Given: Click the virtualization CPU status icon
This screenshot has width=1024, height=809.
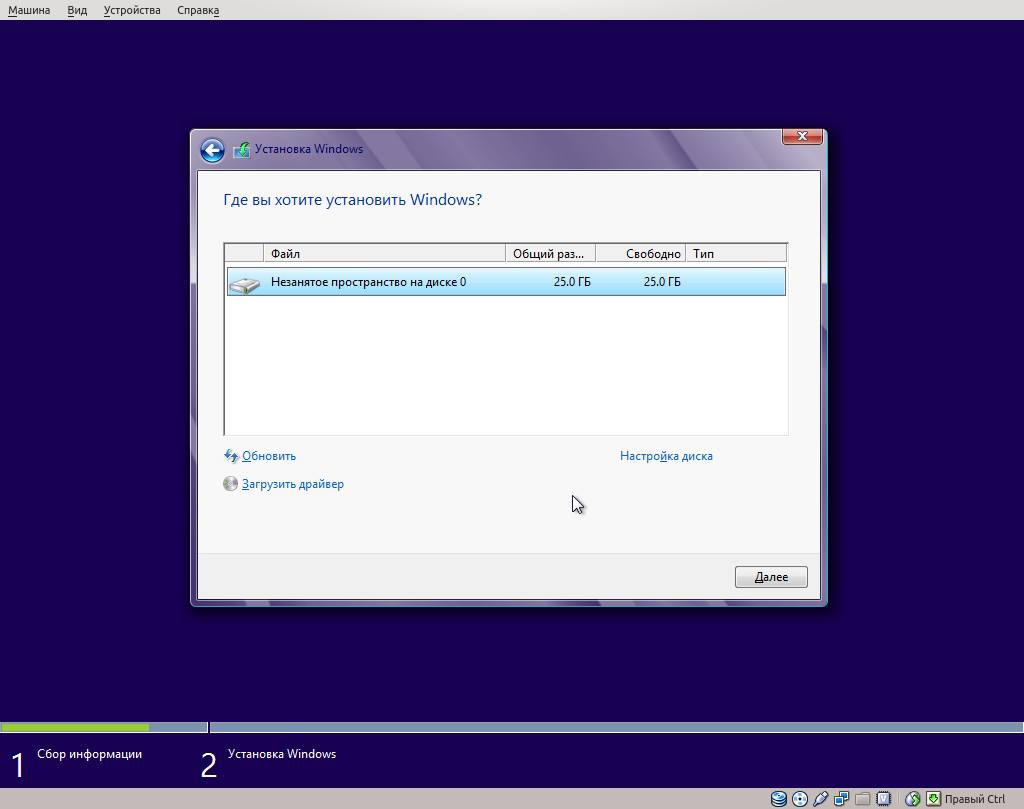Looking at the screenshot, I should click(884, 799).
